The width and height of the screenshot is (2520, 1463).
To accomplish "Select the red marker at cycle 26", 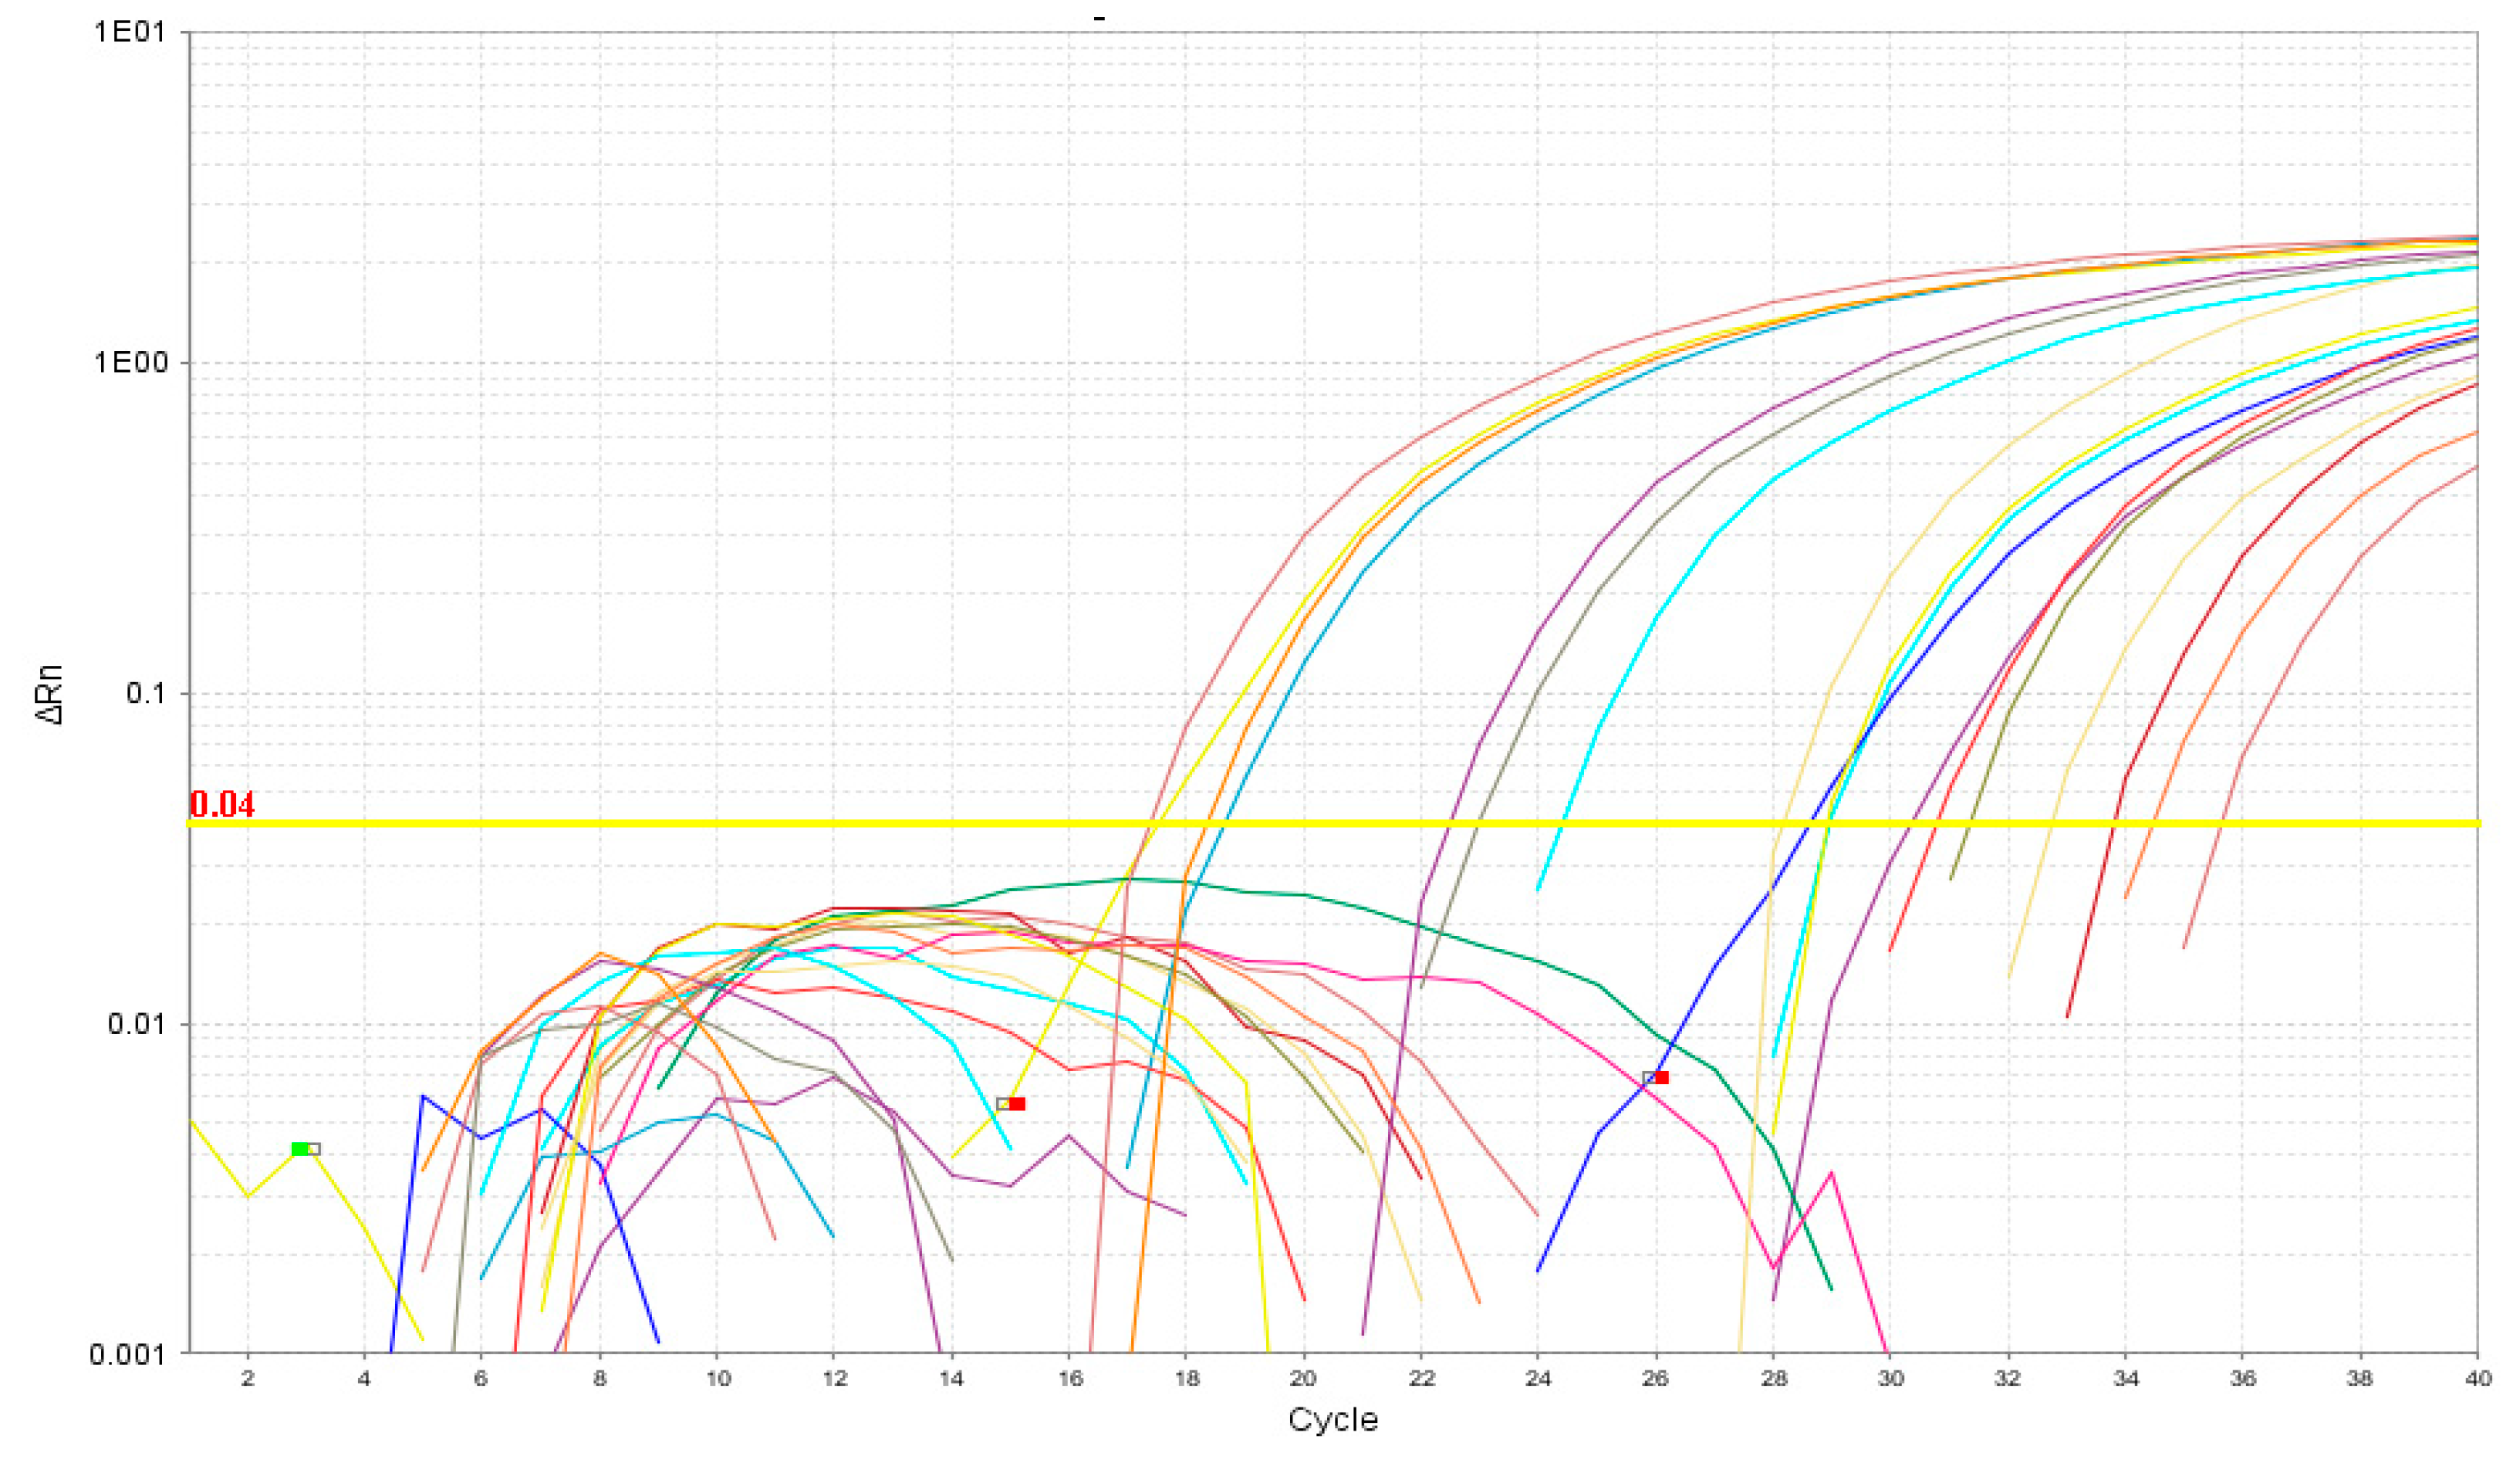I will point(1661,1078).
